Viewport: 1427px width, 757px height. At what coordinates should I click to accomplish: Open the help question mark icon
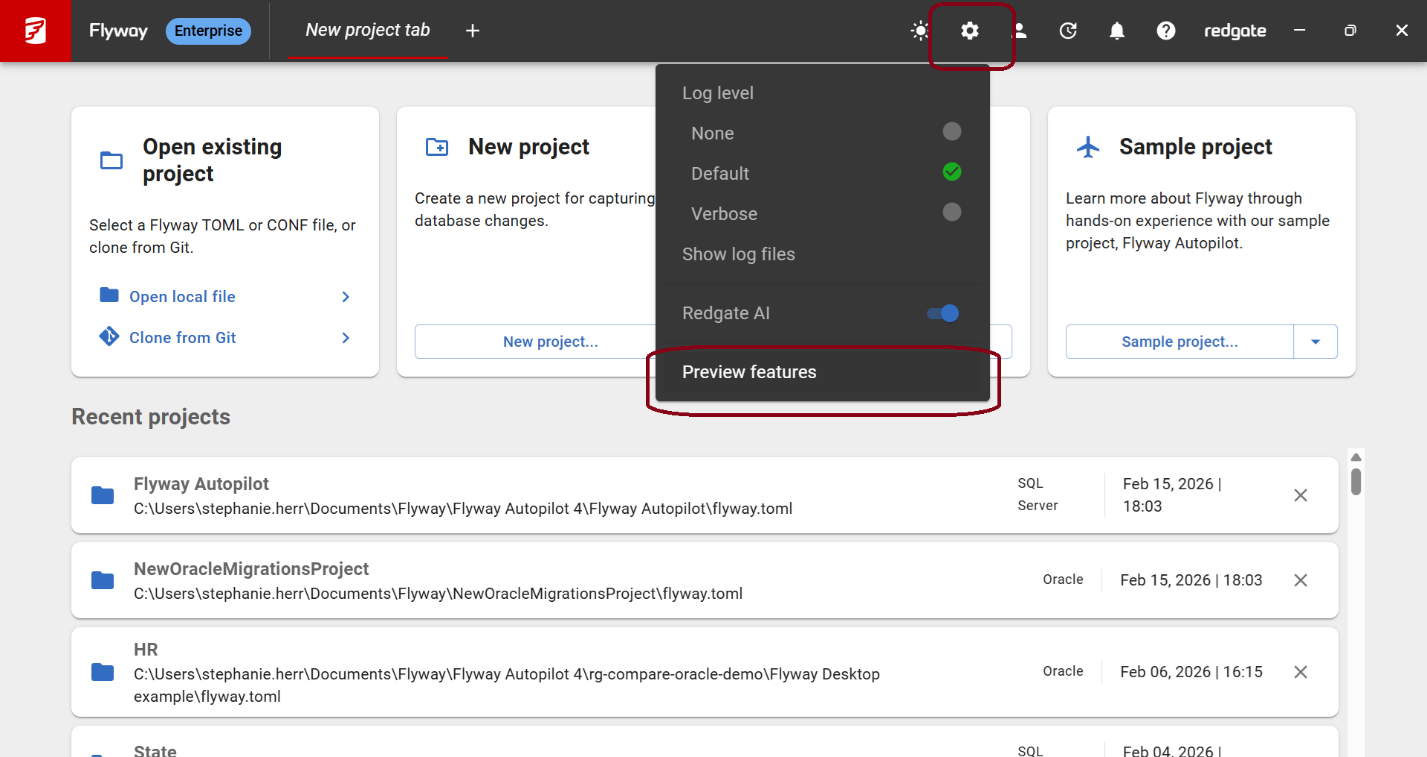click(1166, 31)
